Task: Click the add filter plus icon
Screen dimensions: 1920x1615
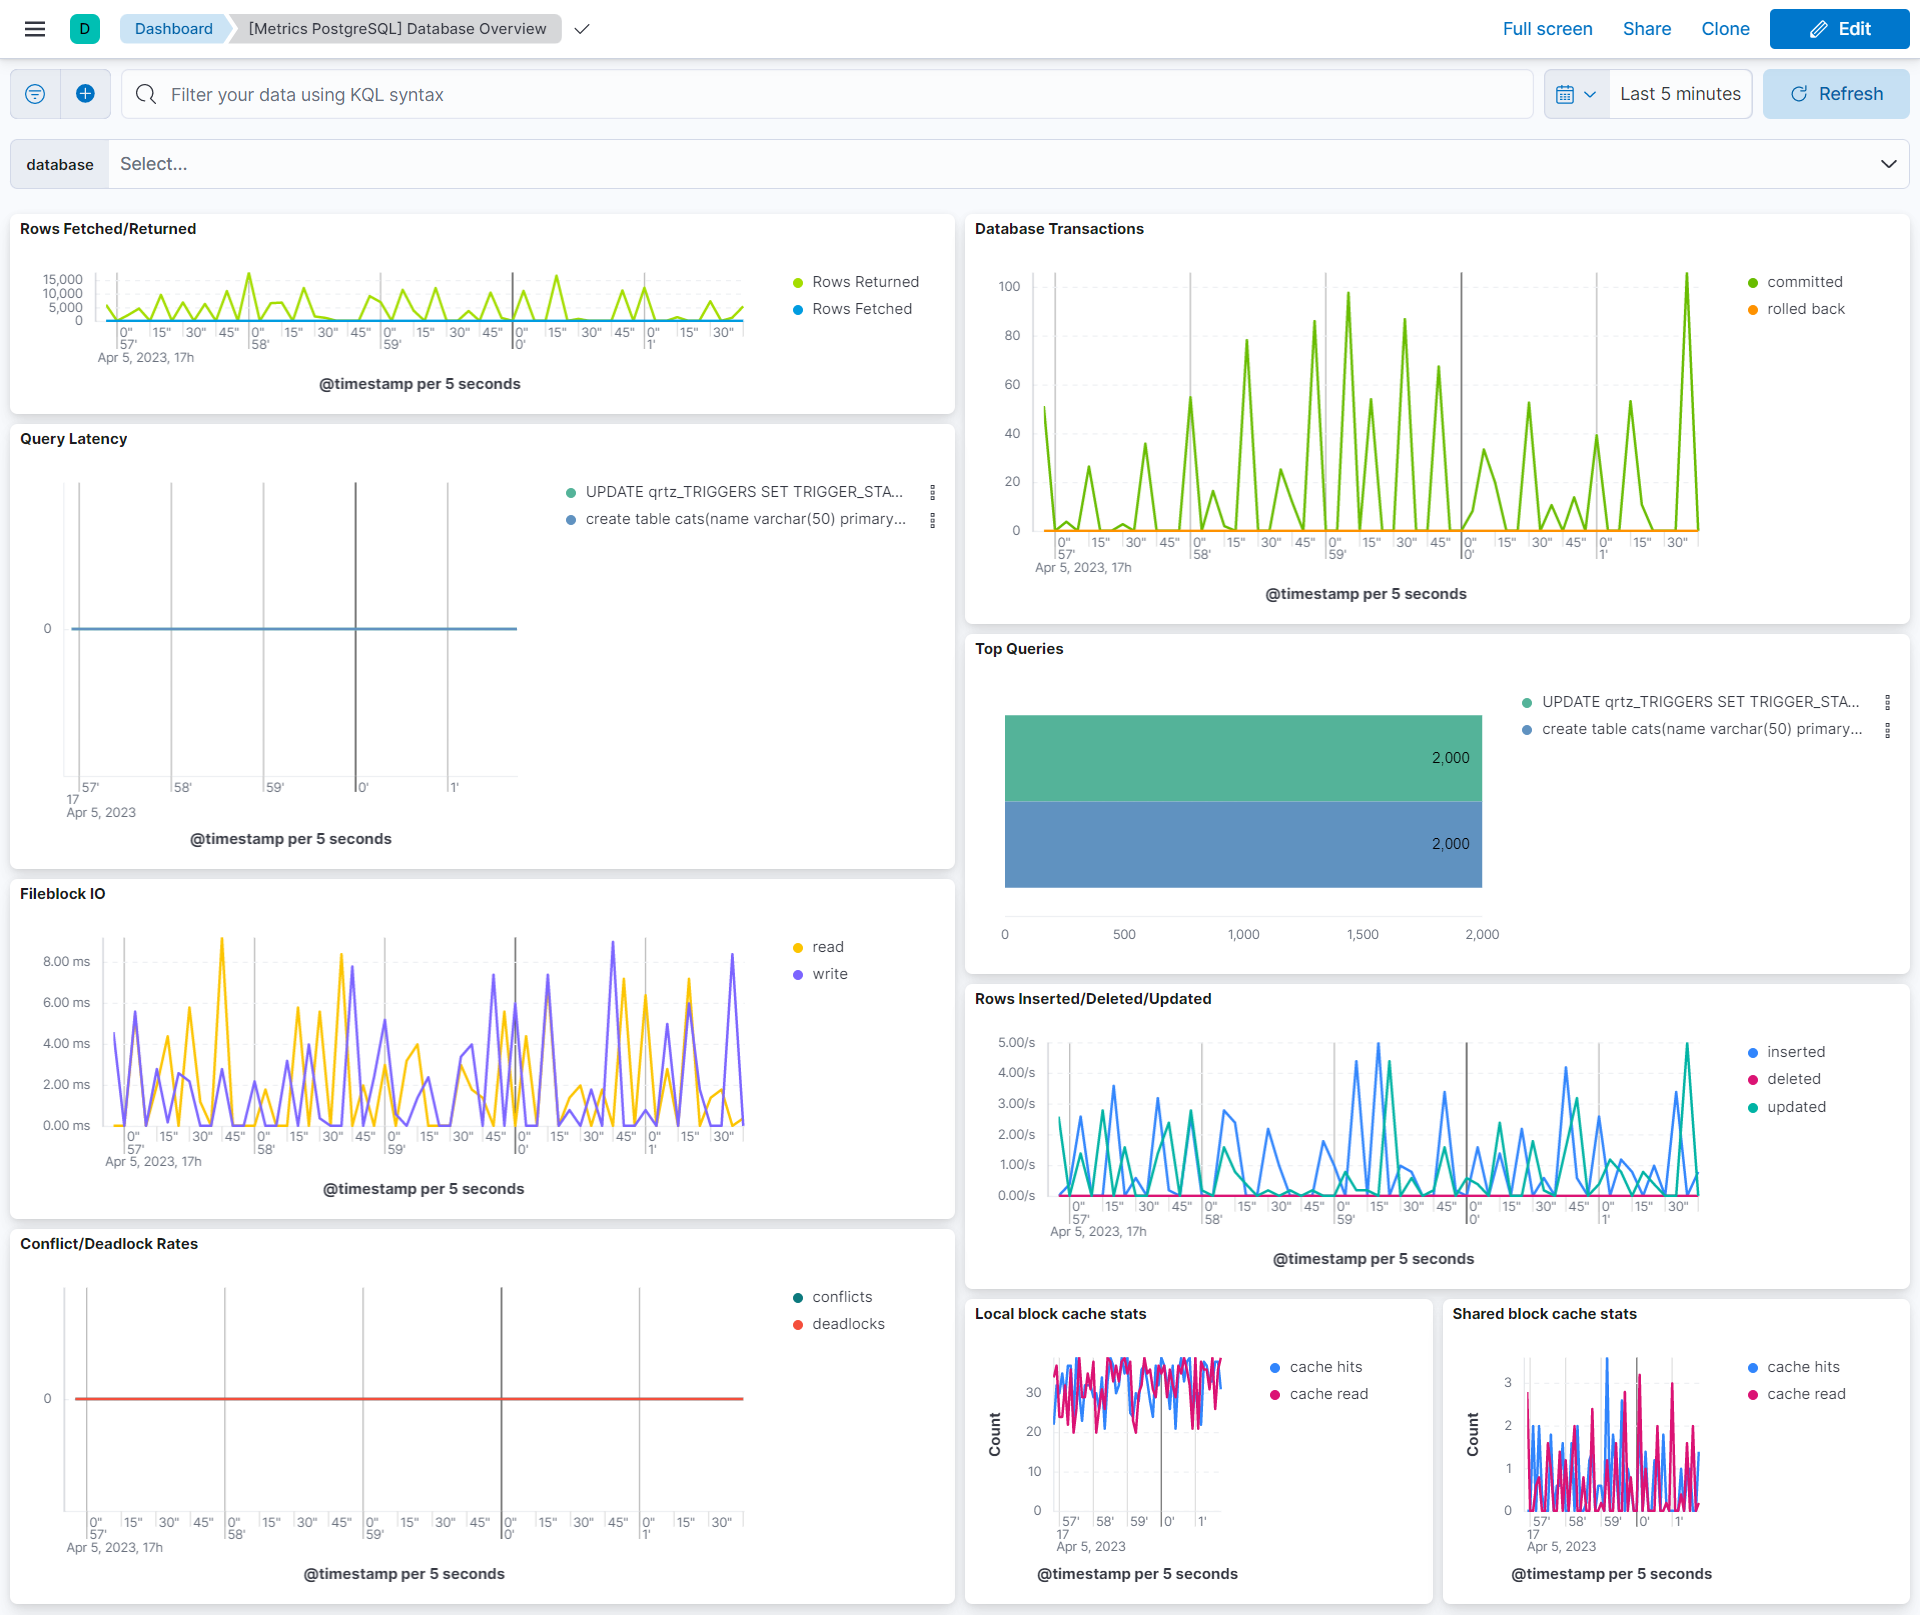Action: 85,93
